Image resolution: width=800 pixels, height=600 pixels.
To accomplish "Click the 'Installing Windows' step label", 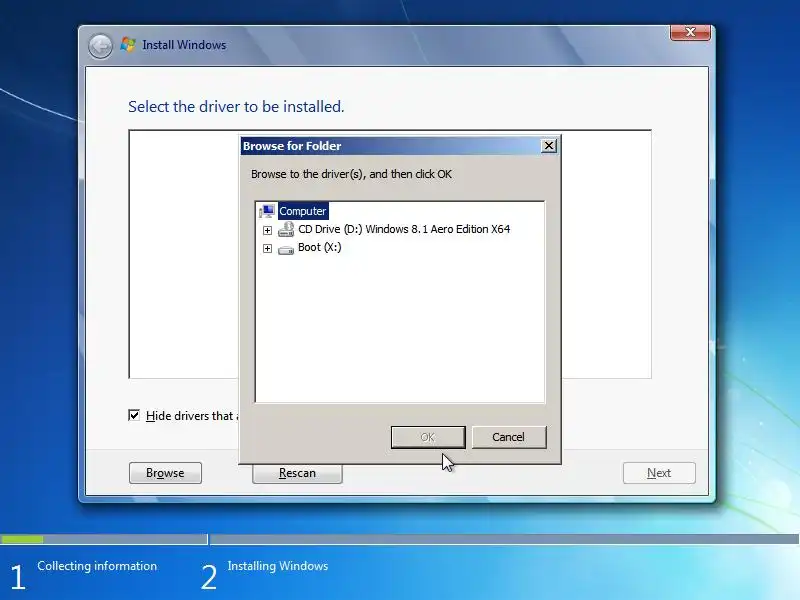I will coord(278,566).
